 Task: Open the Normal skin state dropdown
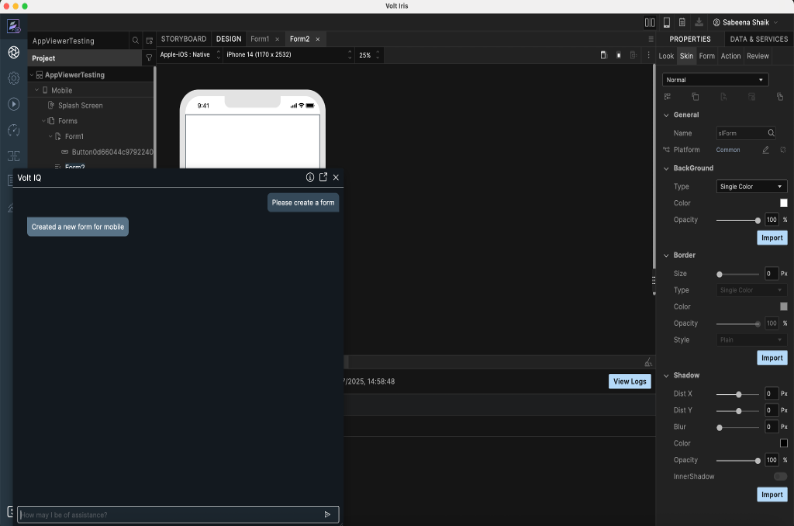(x=715, y=80)
